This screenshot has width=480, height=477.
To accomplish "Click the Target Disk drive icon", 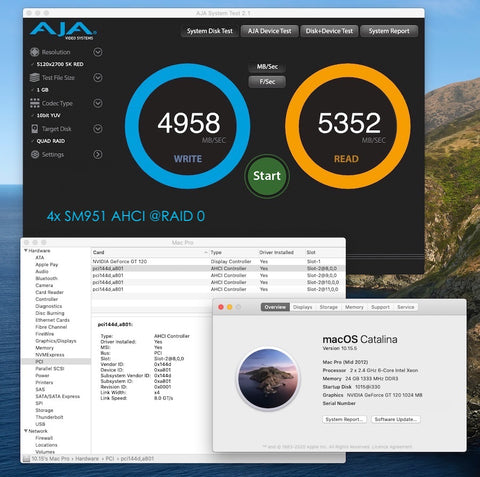I will 35,129.
